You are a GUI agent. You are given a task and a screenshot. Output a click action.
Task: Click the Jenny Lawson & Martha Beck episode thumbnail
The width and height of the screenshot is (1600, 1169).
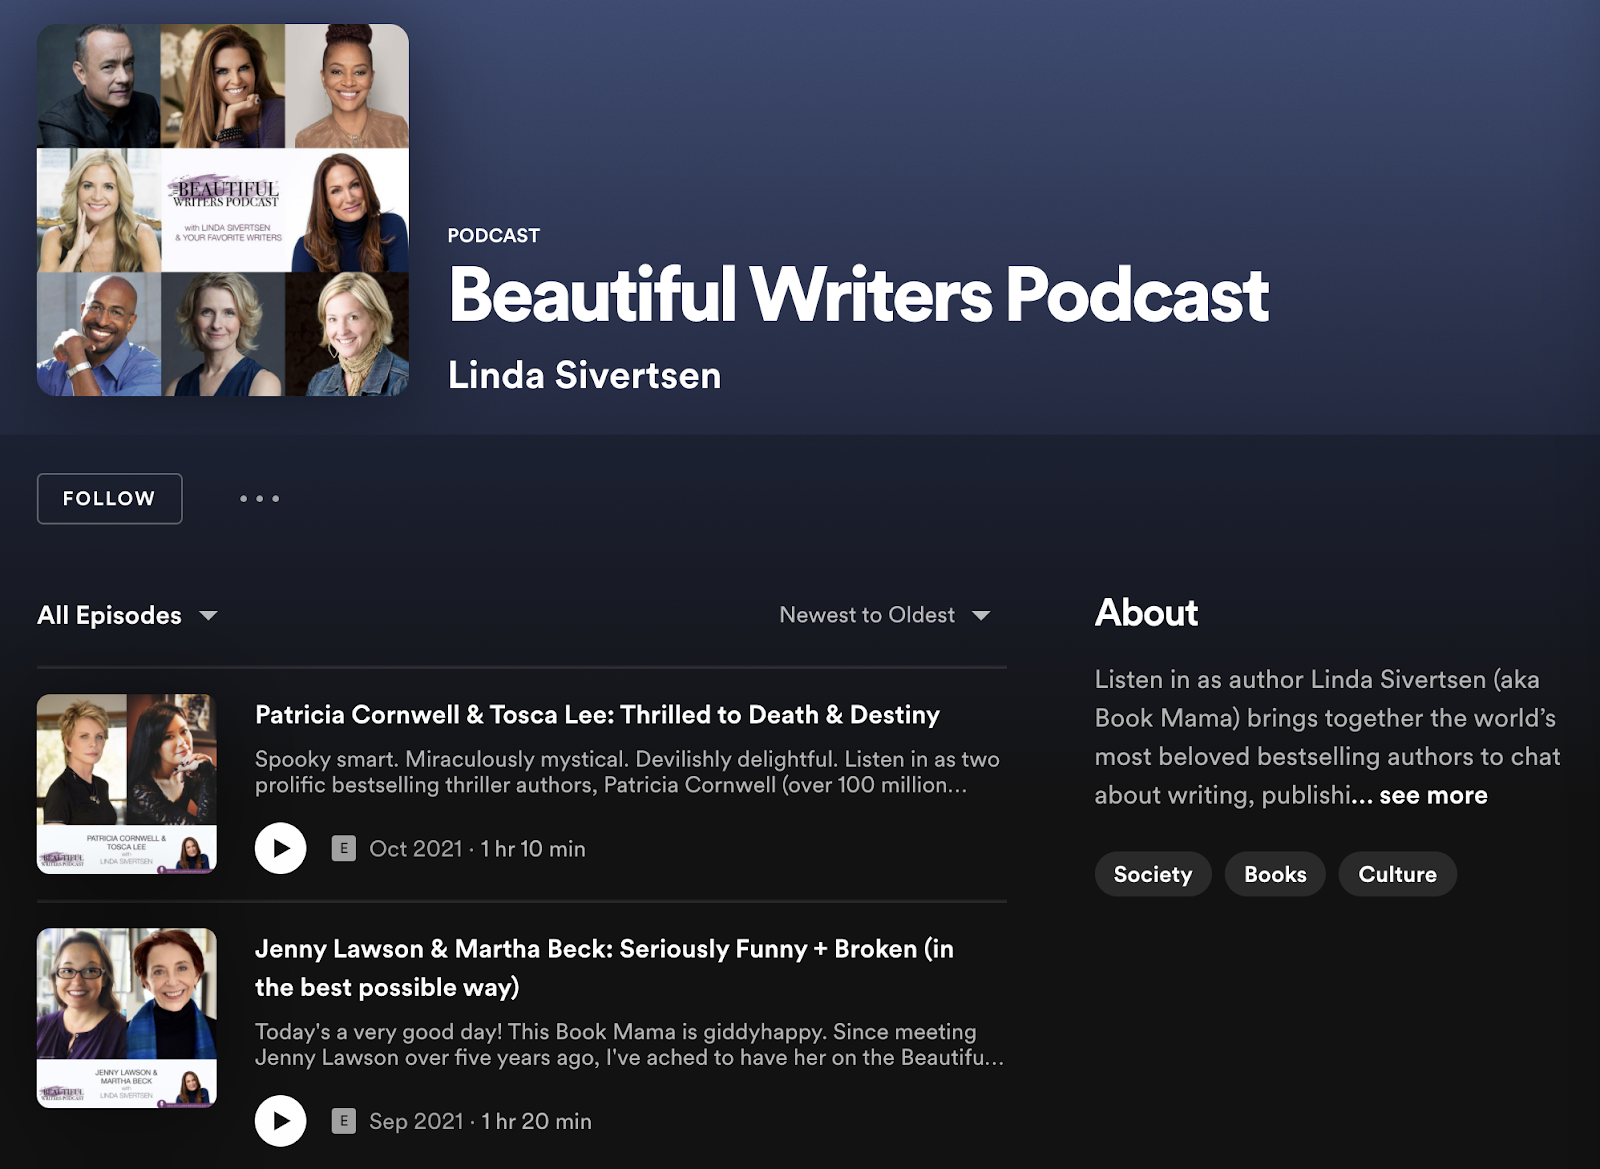(127, 1018)
